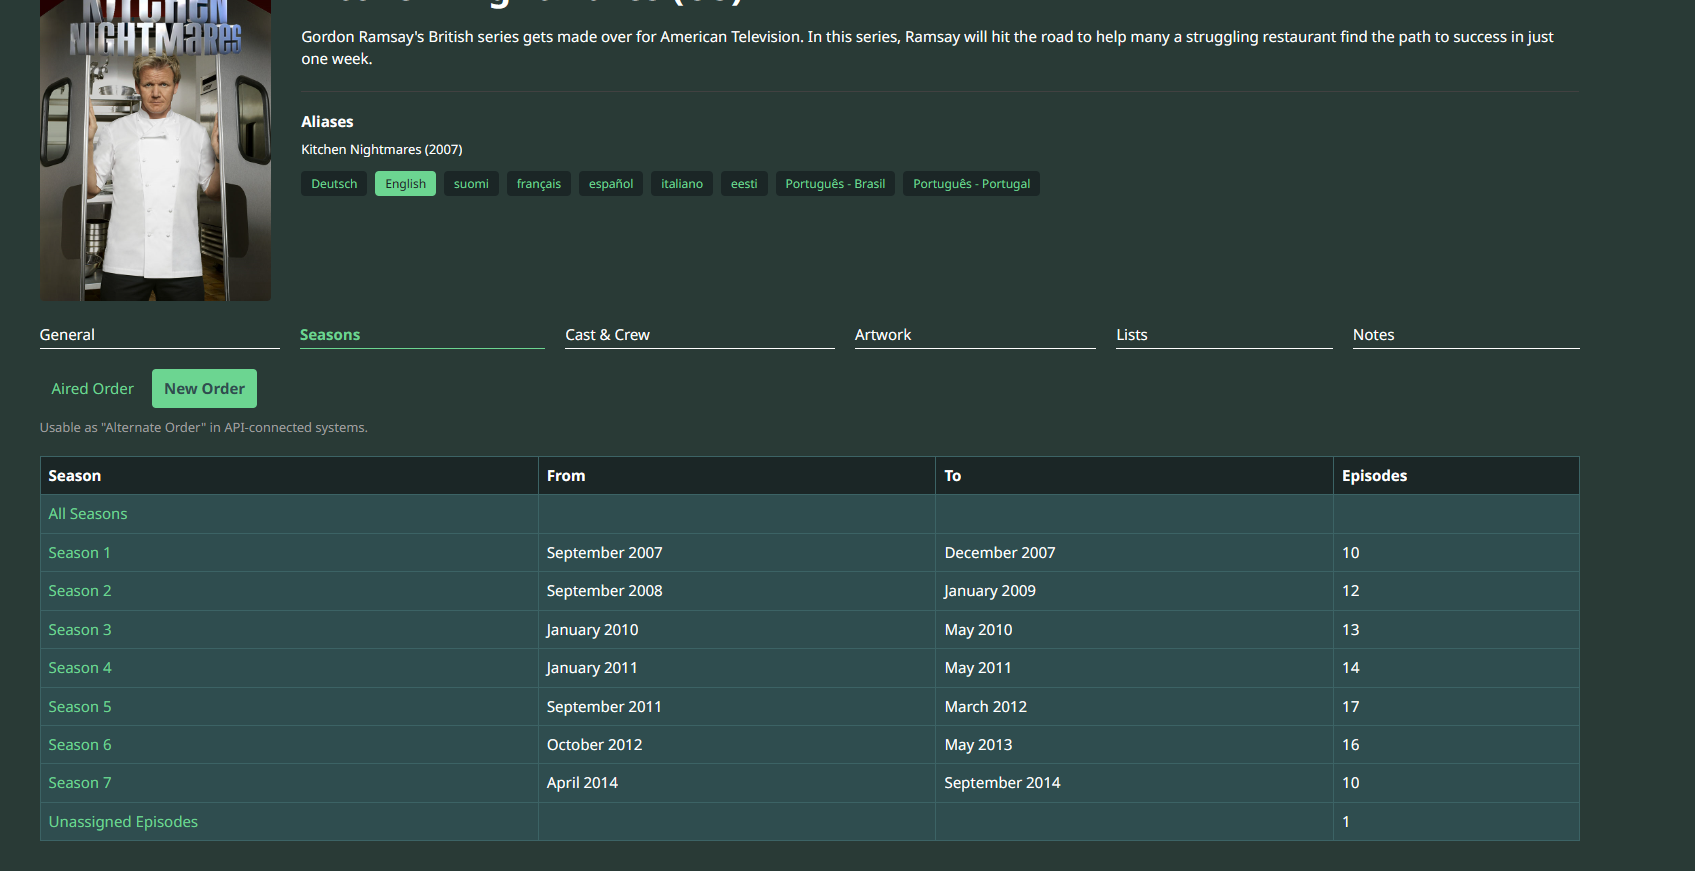1695x871 pixels.
Task: Switch to the Notes tab
Action: click(1466, 335)
